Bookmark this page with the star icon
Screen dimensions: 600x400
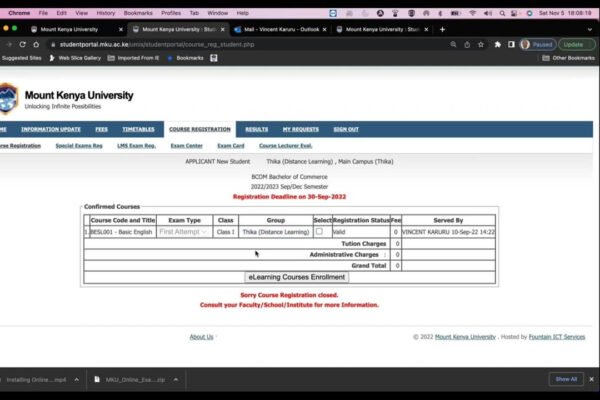pos(481,44)
